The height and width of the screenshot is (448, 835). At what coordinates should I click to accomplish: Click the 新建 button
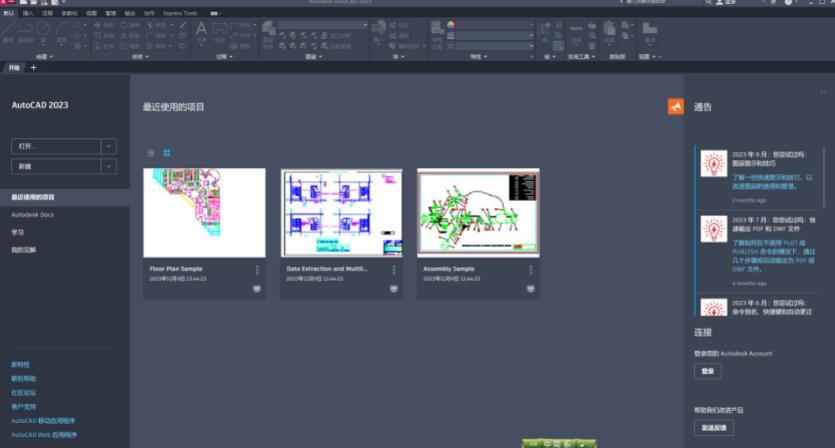coord(56,166)
